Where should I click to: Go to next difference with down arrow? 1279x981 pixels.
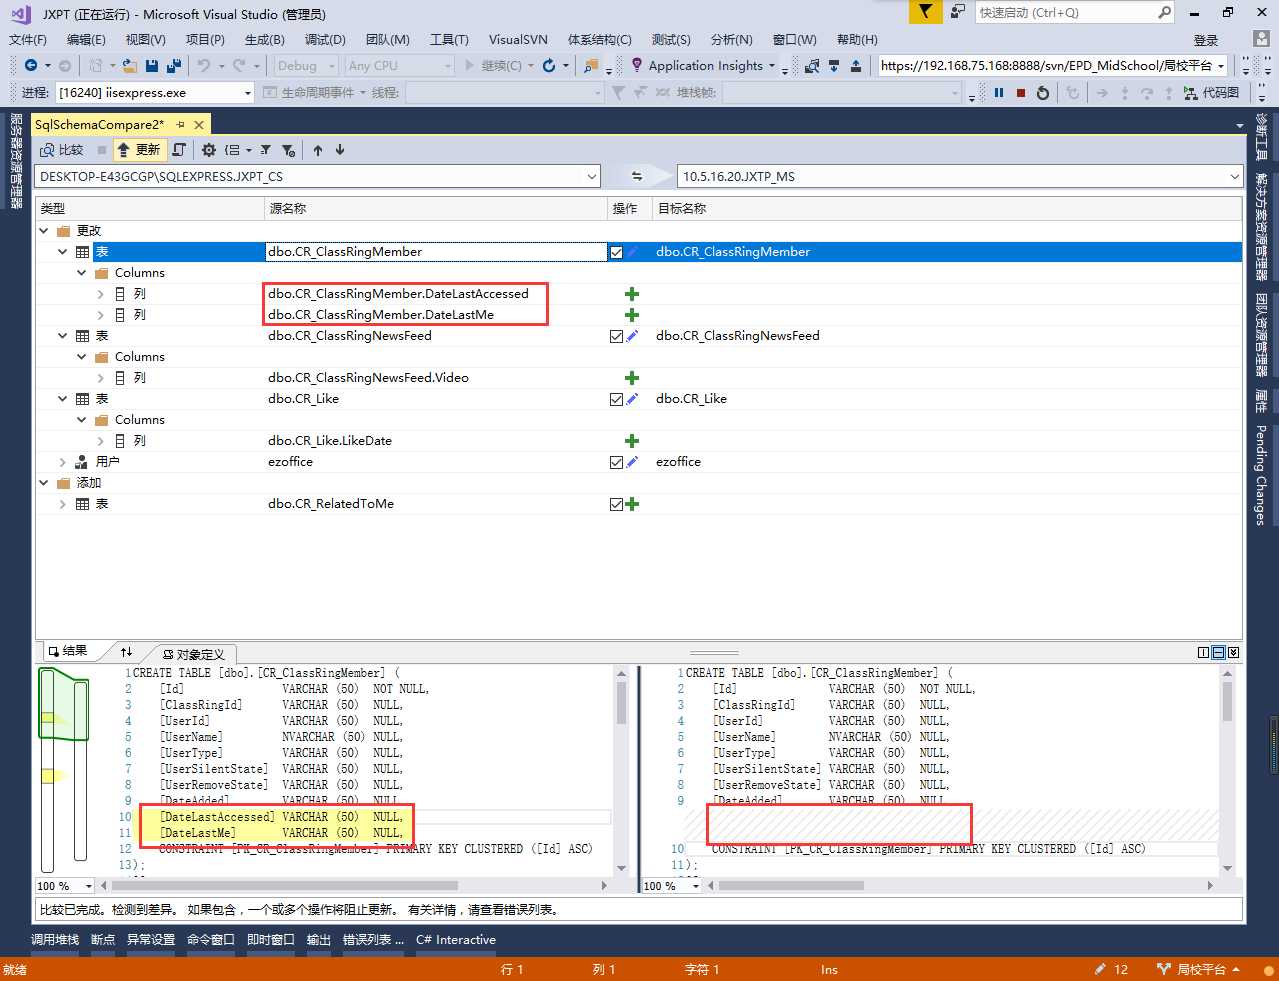click(x=340, y=150)
